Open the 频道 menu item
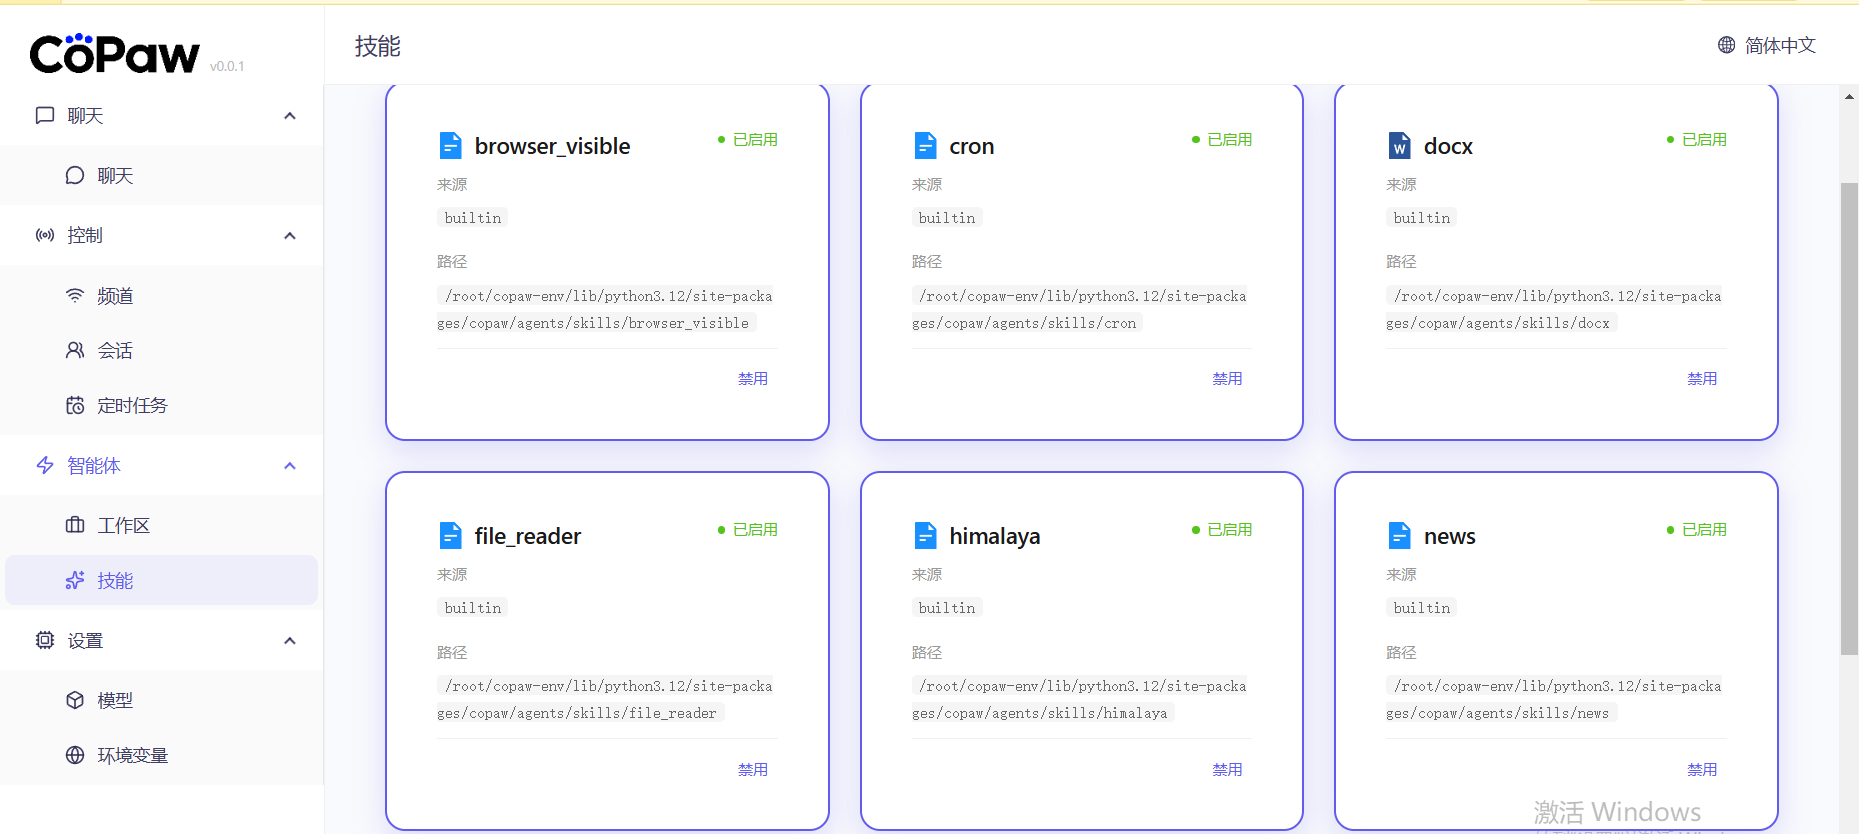 [x=161, y=295]
